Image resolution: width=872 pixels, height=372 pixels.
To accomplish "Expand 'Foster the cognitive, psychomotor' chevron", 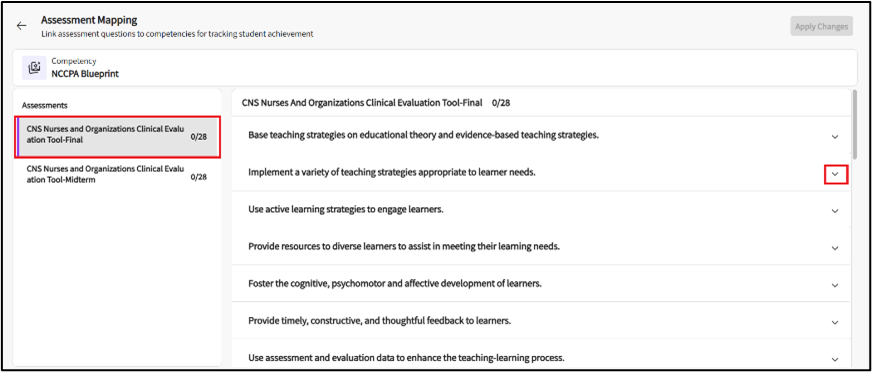I will click(x=834, y=285).
